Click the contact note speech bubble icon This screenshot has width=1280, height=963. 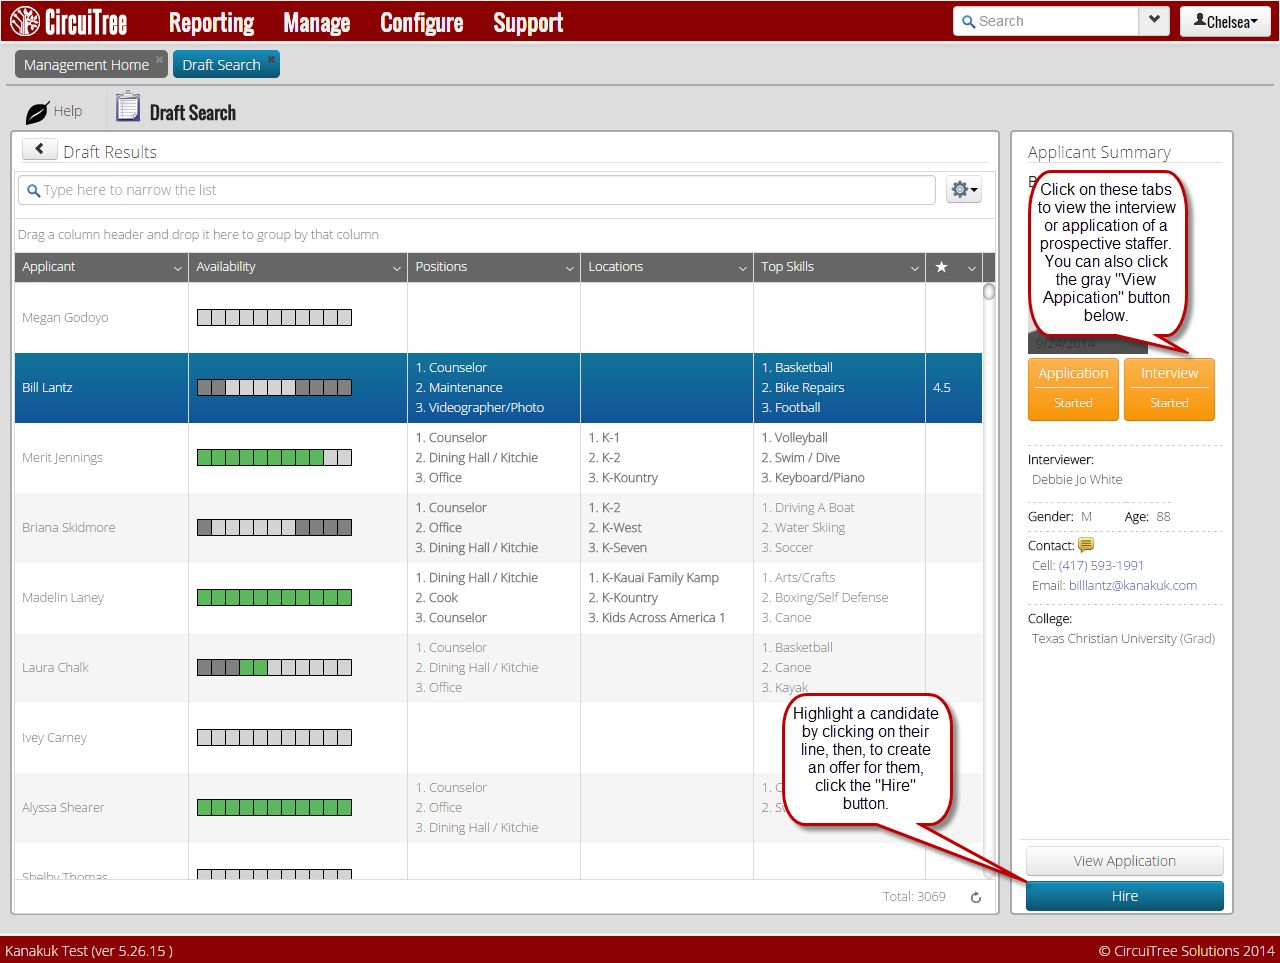[x=1086, y=545]
